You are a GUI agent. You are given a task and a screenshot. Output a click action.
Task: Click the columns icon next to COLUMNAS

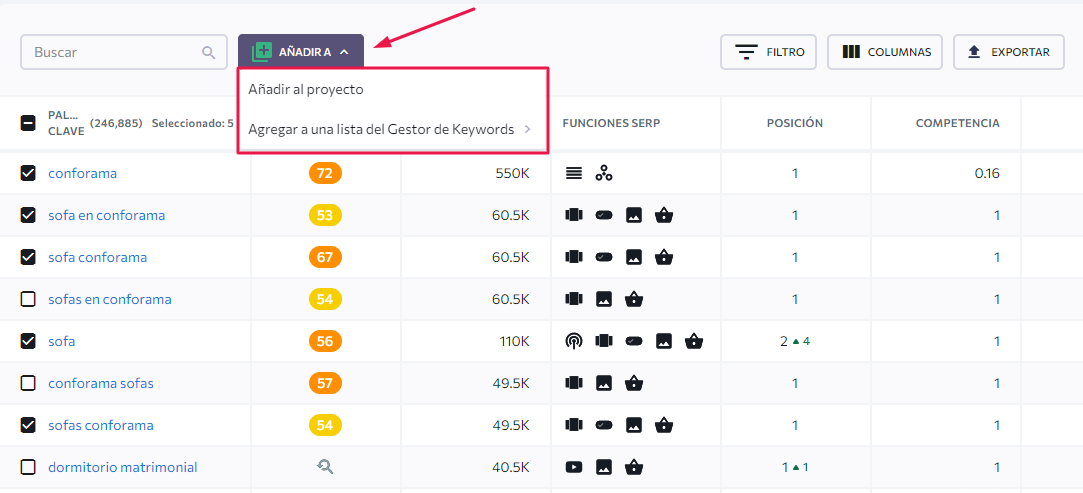click(x=851, y=52)
